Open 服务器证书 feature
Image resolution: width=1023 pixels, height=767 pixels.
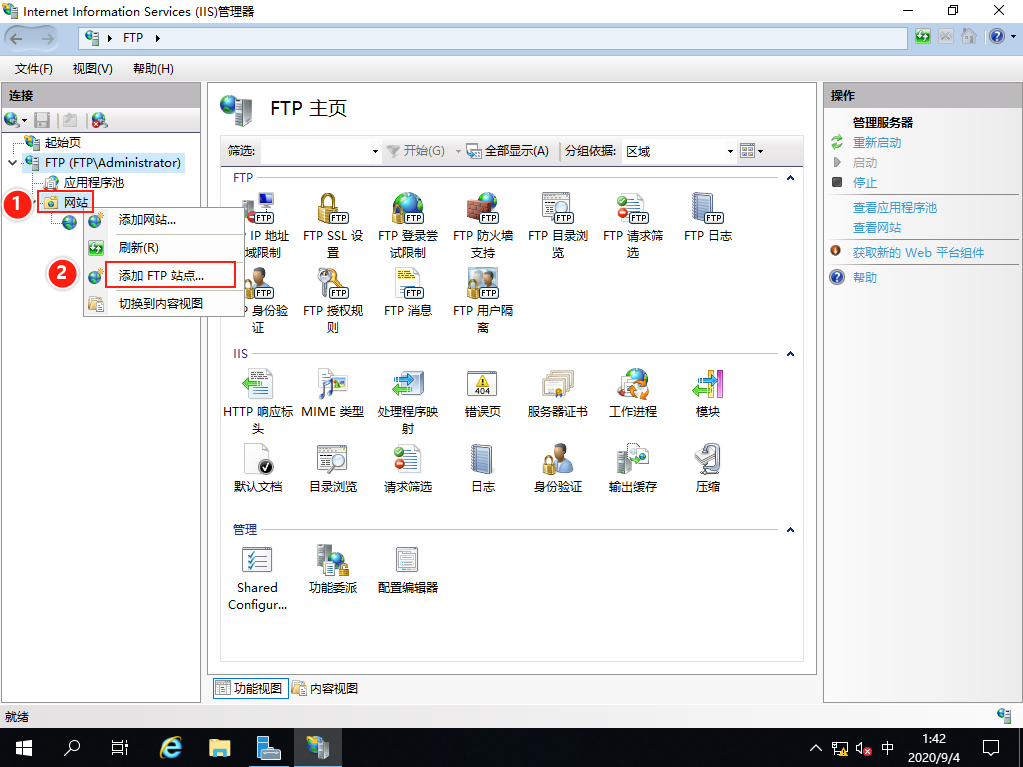558,393
